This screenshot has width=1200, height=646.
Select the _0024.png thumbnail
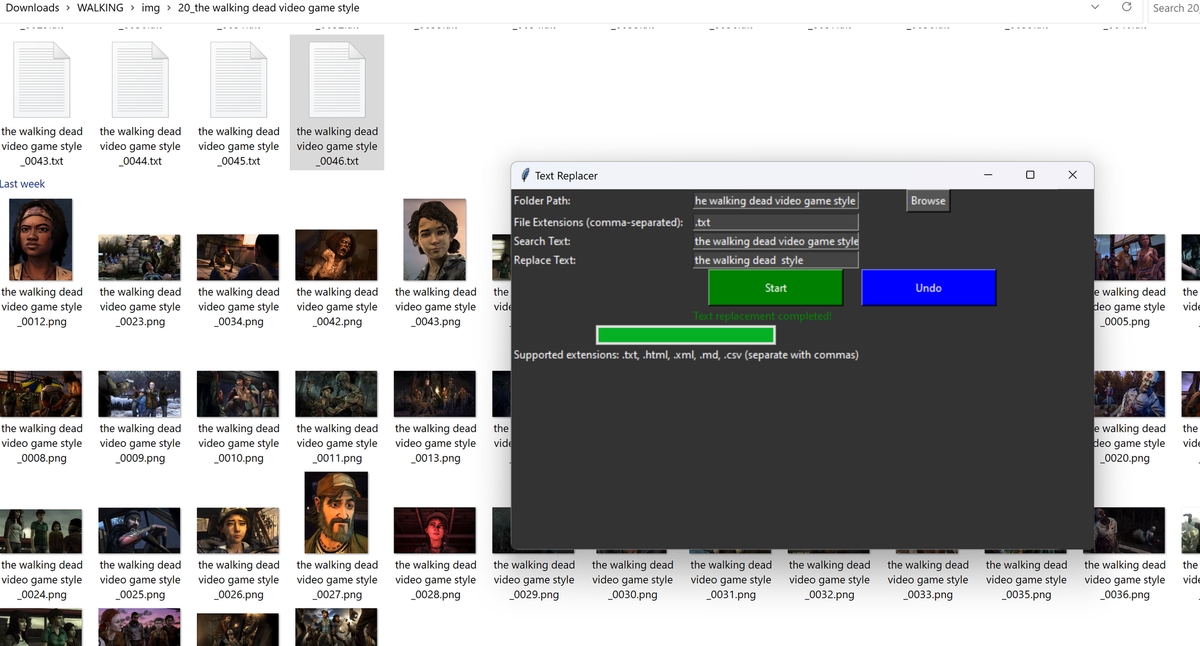click(42, 530)
